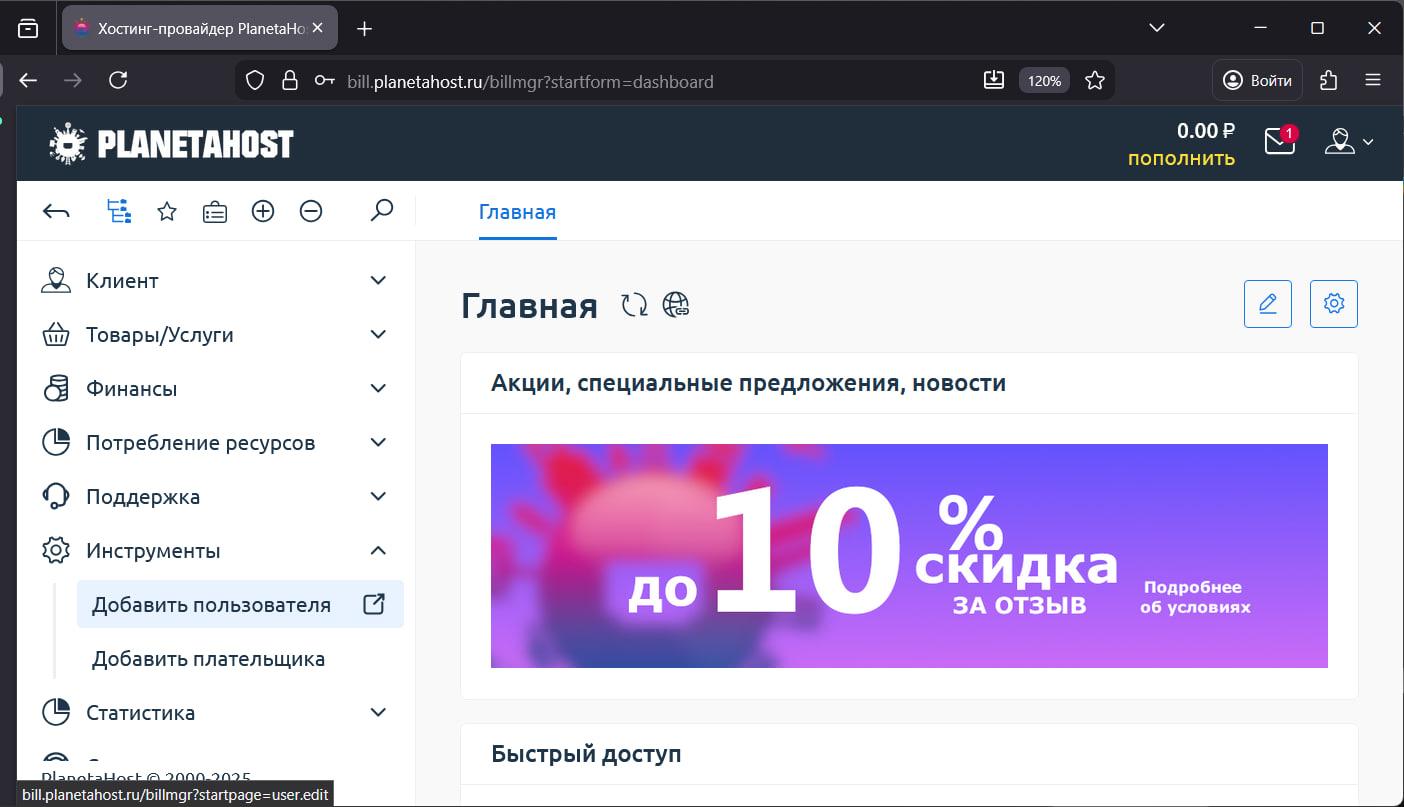The image size is (1404, 807).
Task: Switch to the Главная tab
Action: [x=517, y=212]
